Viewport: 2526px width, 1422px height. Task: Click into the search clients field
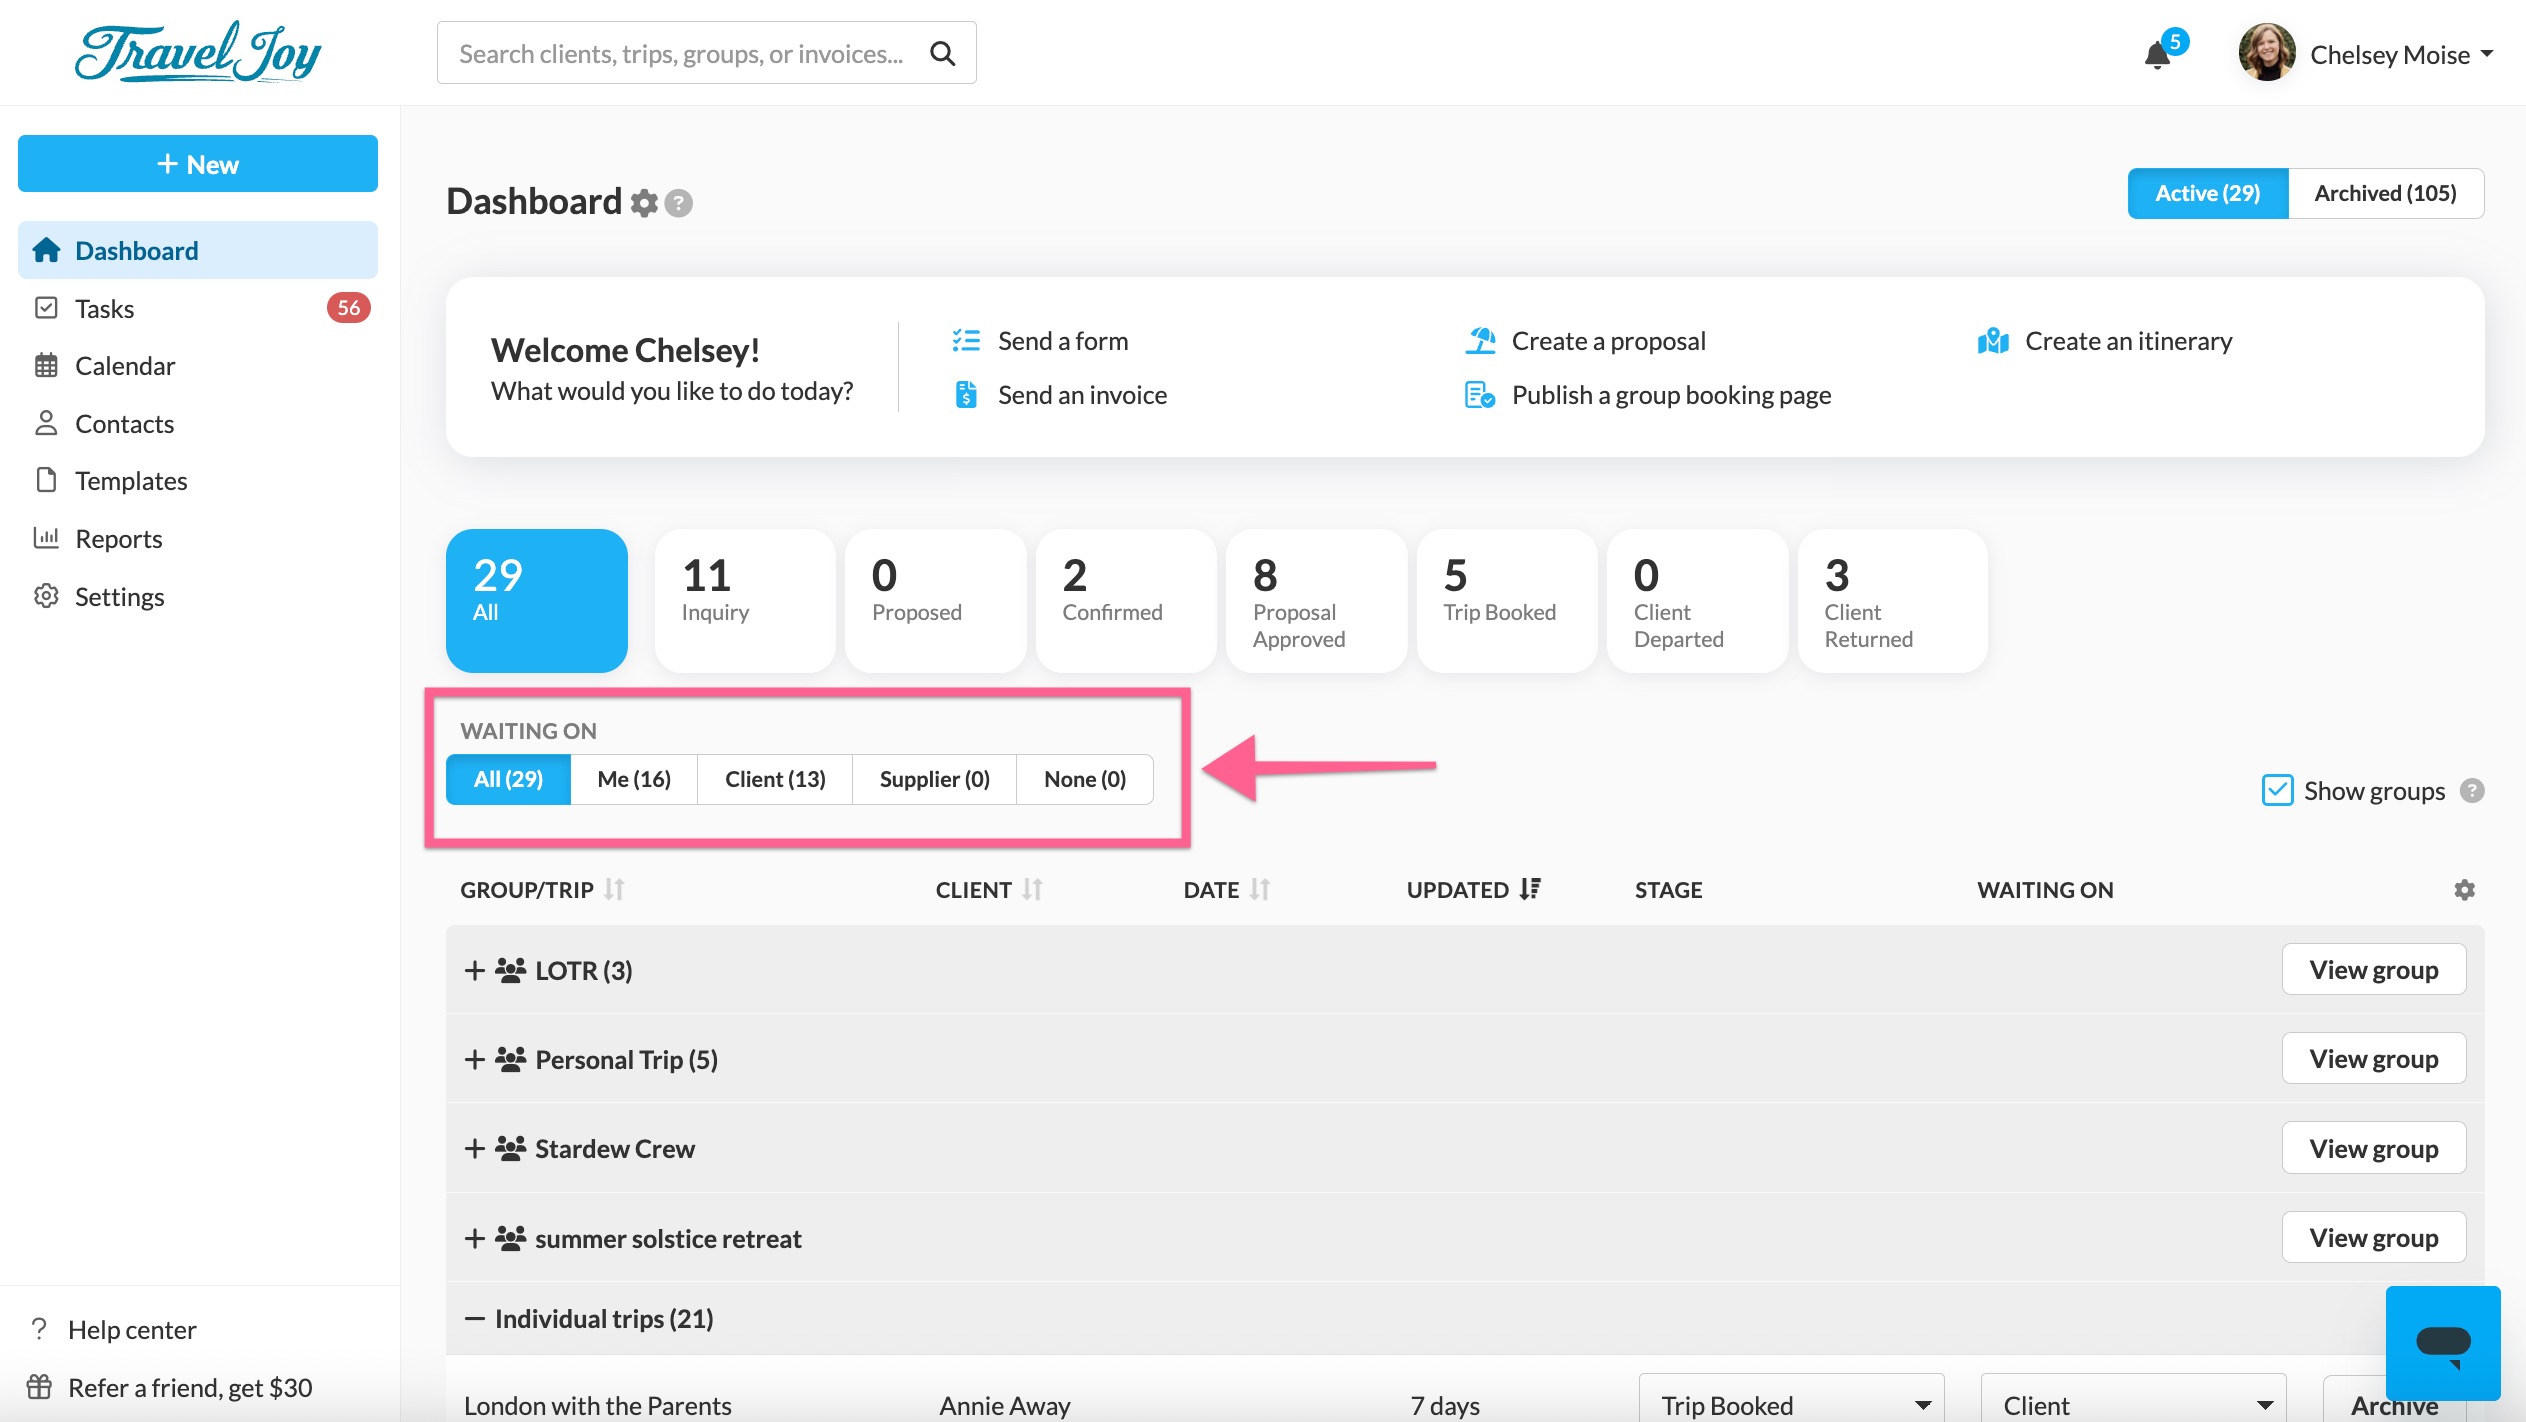680,53
